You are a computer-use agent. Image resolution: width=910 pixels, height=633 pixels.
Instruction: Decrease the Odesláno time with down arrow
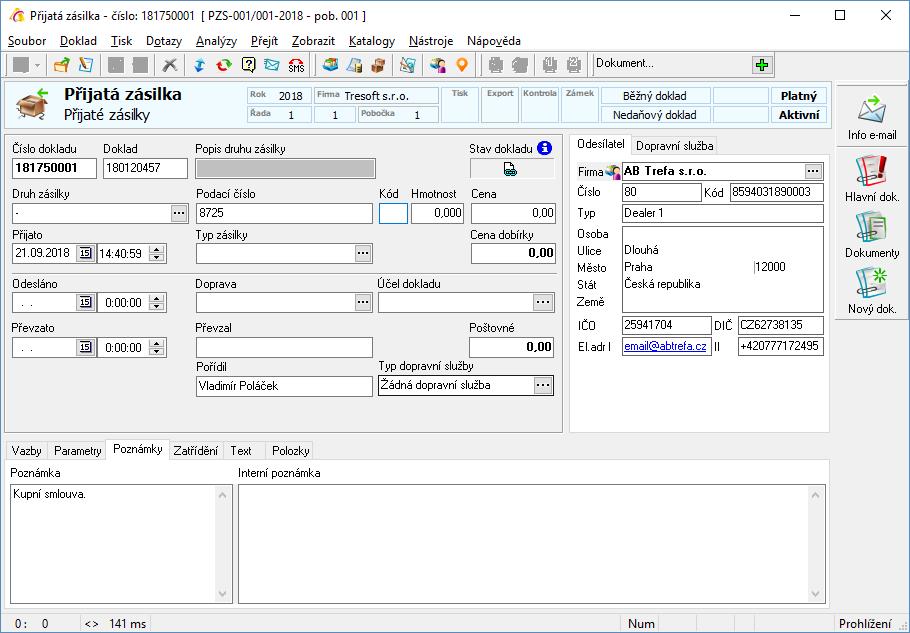pyautogui.click(x=157, y=306)
